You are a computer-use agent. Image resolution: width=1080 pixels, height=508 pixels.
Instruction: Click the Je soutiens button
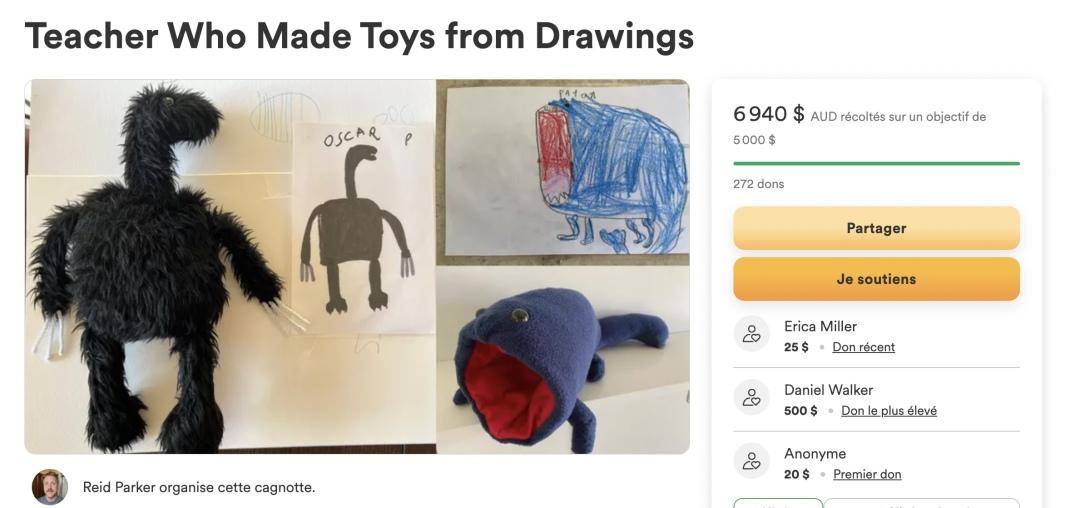(x=876, y=279)
